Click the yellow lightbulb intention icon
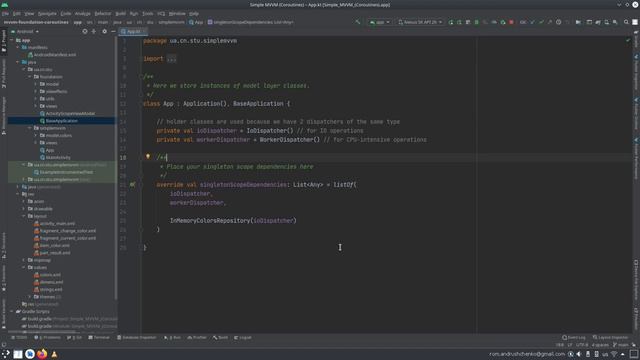 (x=148, y=156)
